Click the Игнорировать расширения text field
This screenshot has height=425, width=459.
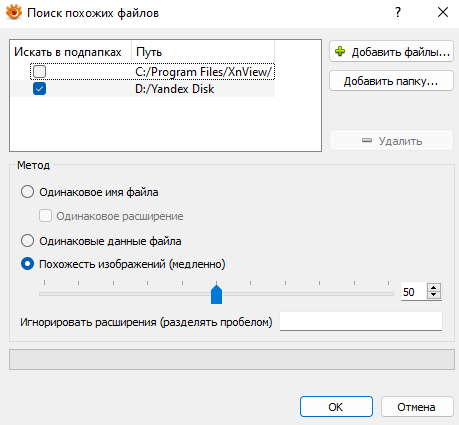click(x=361, y=321)
